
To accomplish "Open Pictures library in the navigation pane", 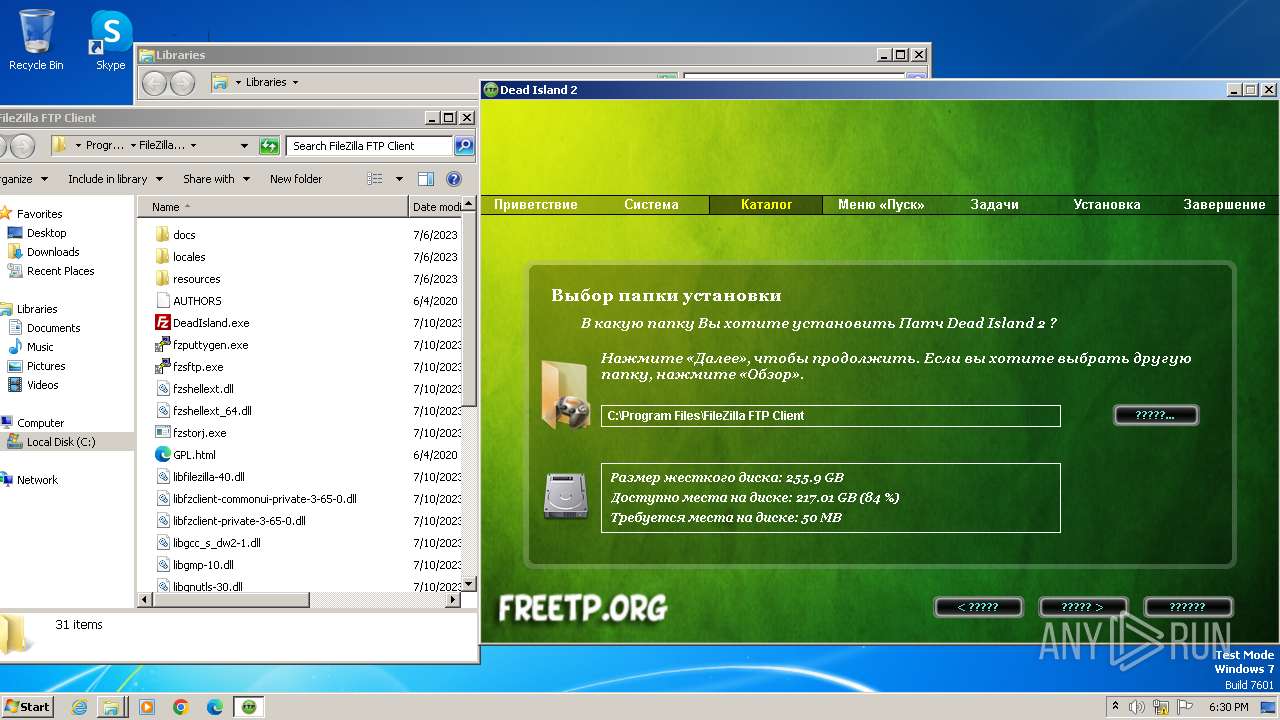I will coord(46,366).
